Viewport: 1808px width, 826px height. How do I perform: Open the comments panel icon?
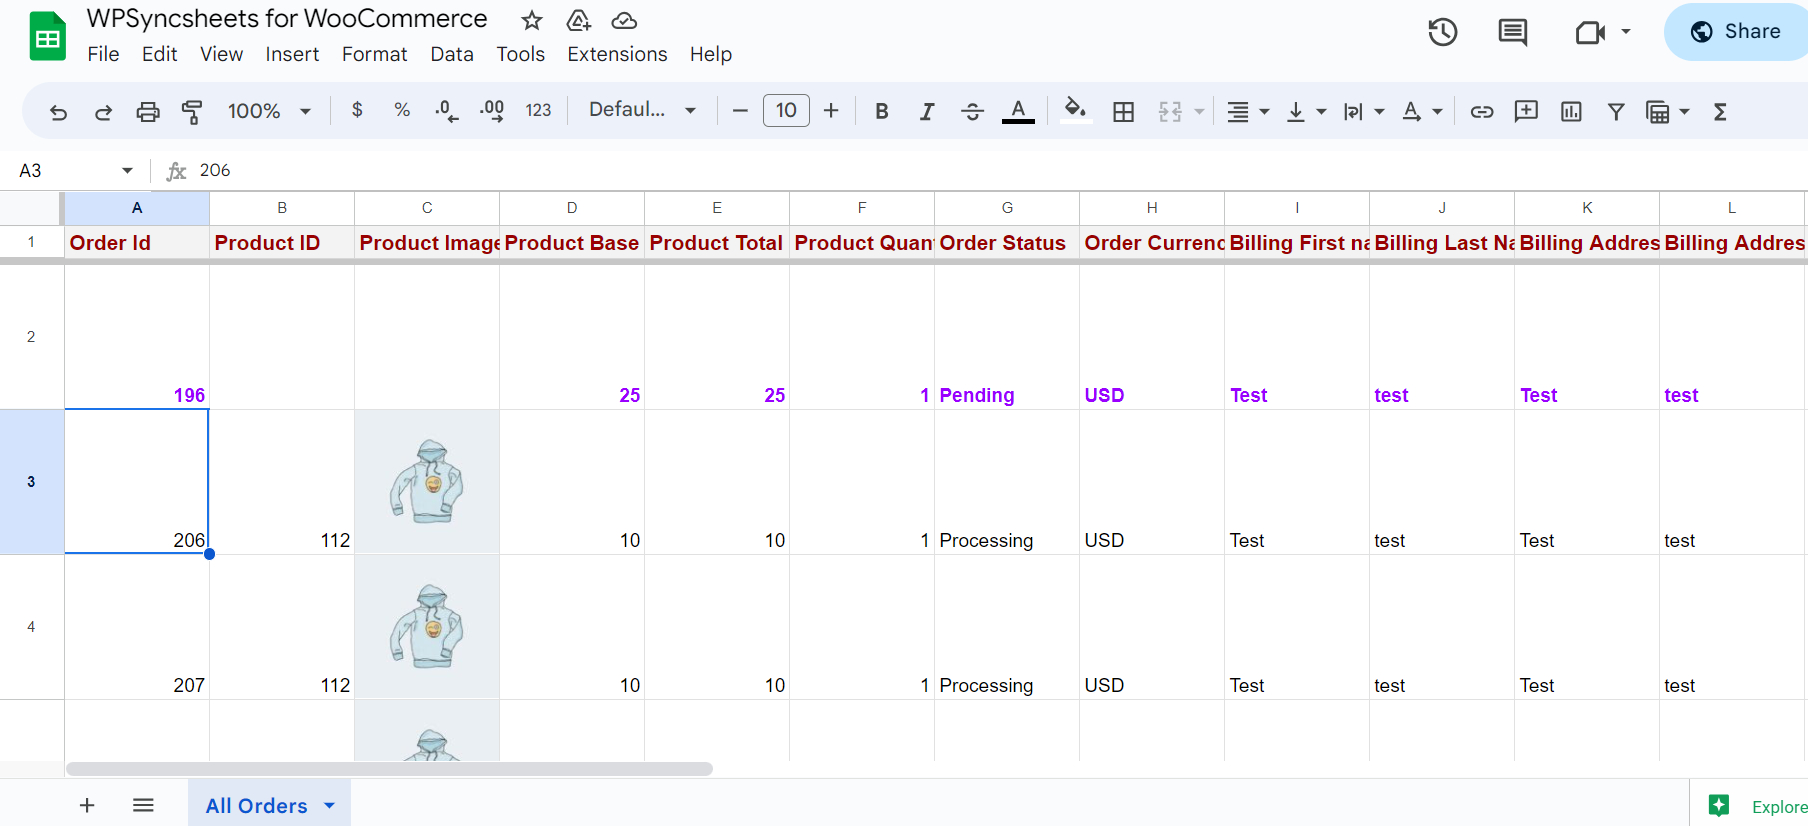pos(1512,32)
